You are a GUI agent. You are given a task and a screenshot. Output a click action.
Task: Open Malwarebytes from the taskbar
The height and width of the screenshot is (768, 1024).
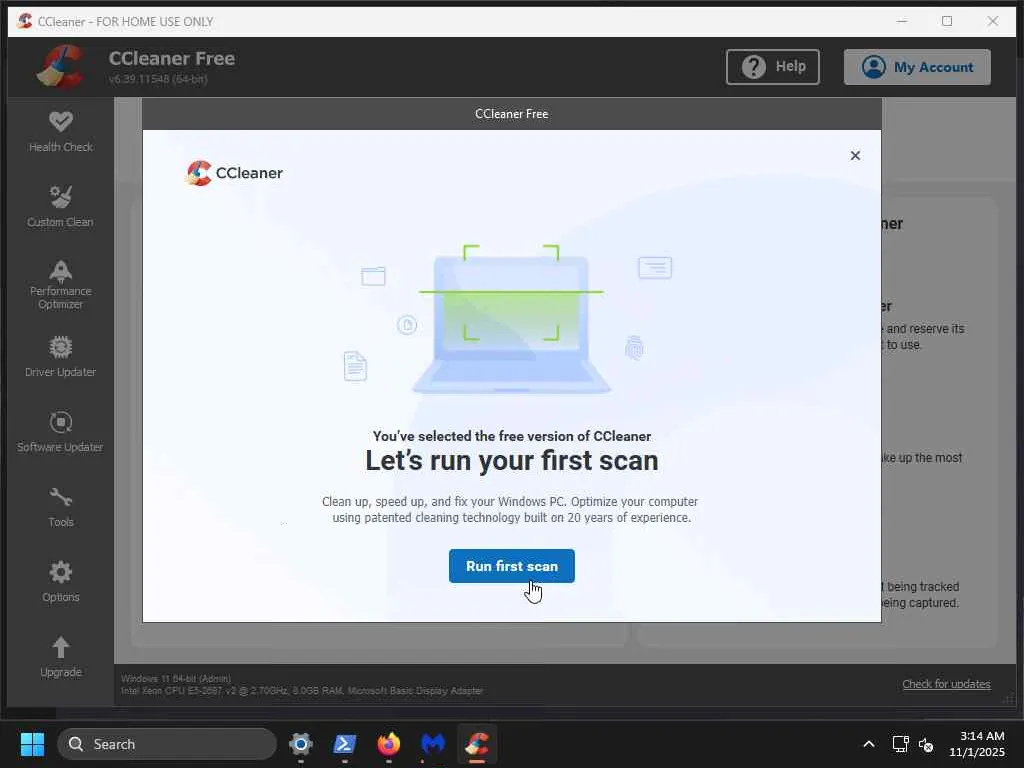[x=432, y=744]
